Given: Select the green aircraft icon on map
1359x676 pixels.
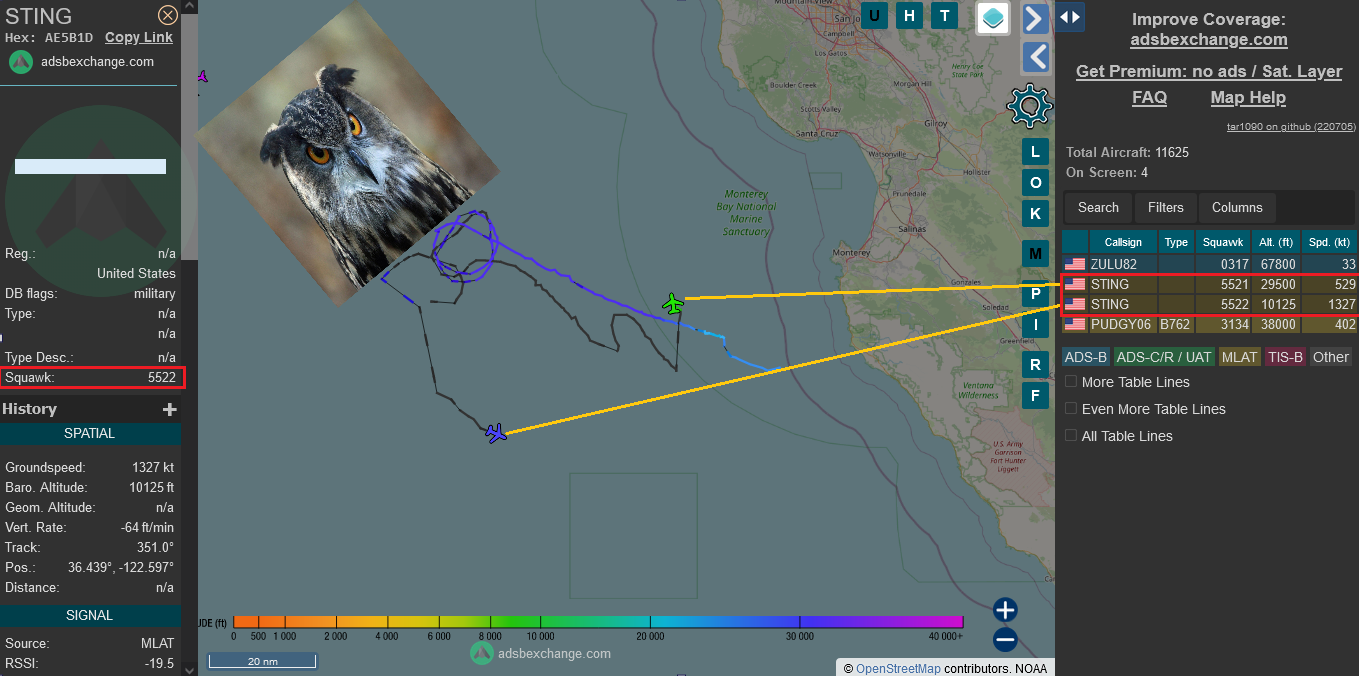Looking at the screenshot, I should [673, 302].
